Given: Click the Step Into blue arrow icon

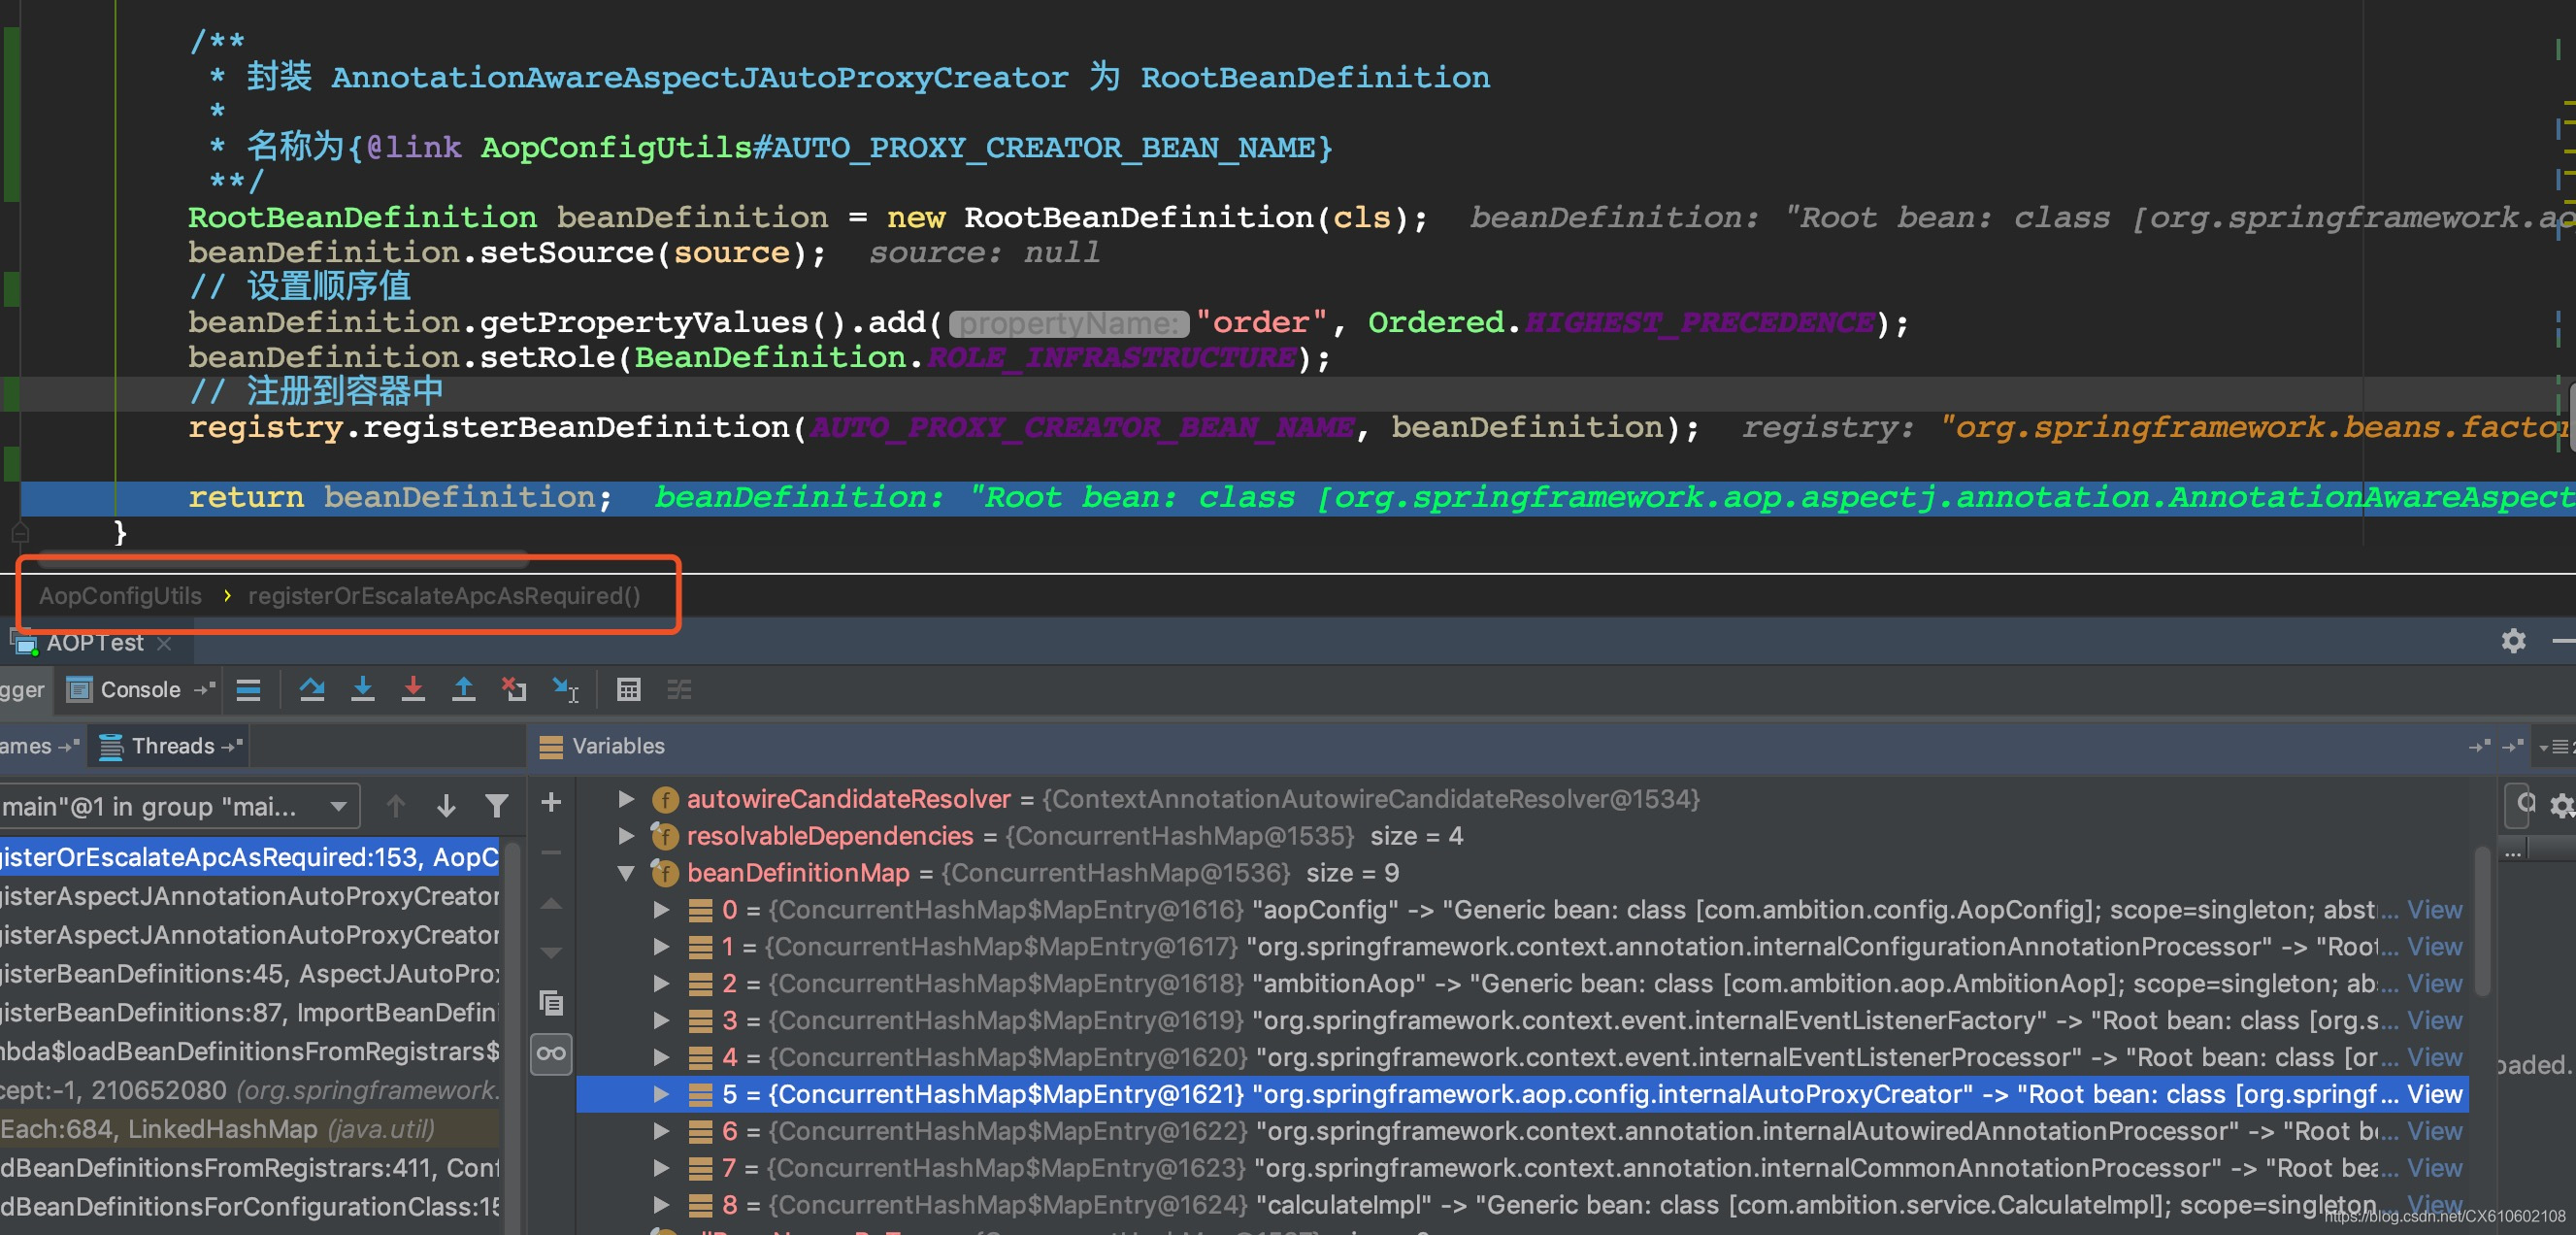Looking at the screenshot, I should coord(363,690).
